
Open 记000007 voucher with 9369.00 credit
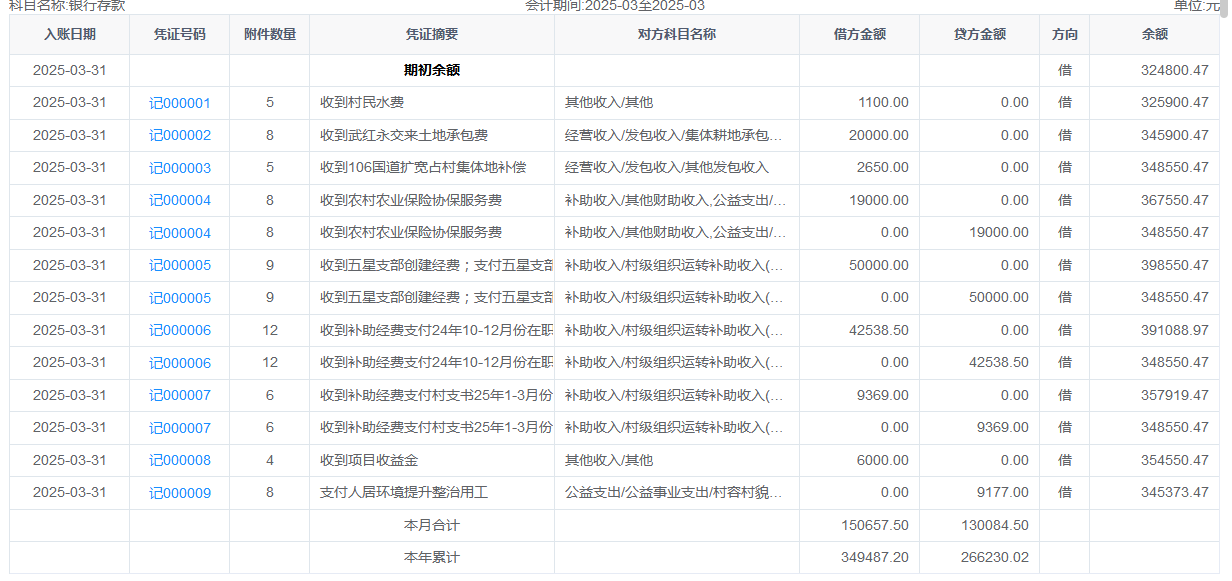[x=180, y=428]
